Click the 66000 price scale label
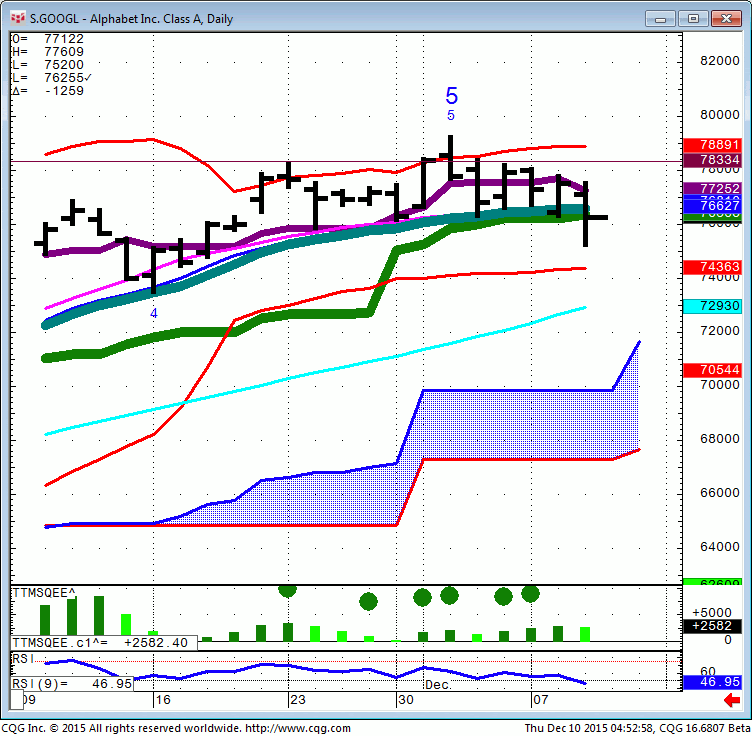This screenshot has height=736, width=752. pyautogui.click(x=719, y=492)
